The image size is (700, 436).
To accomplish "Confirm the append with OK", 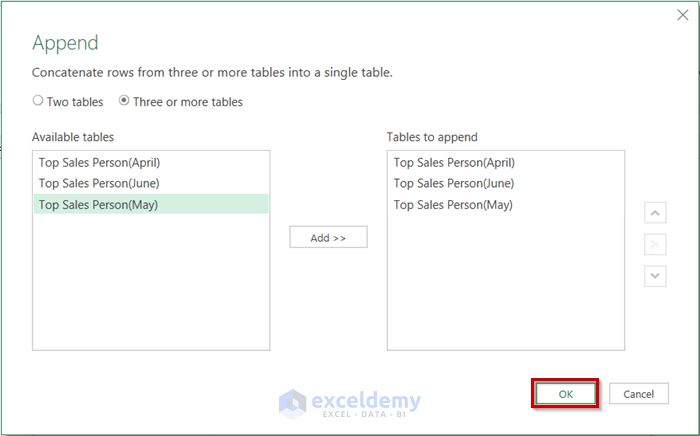I will (x=565, y=394).
